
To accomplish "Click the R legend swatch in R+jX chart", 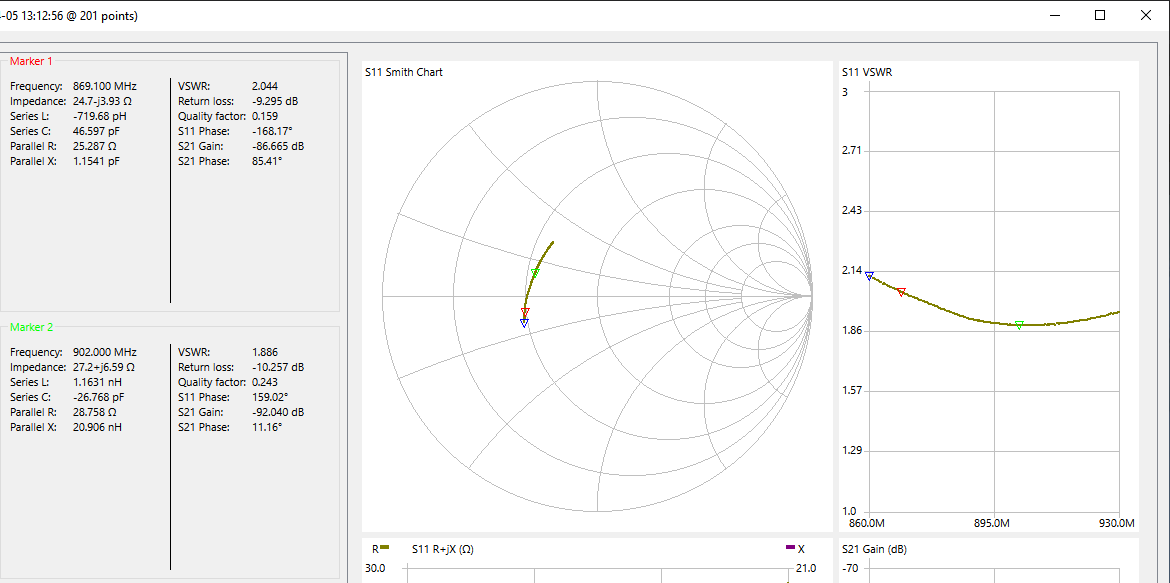I will (x=385, y=547).
